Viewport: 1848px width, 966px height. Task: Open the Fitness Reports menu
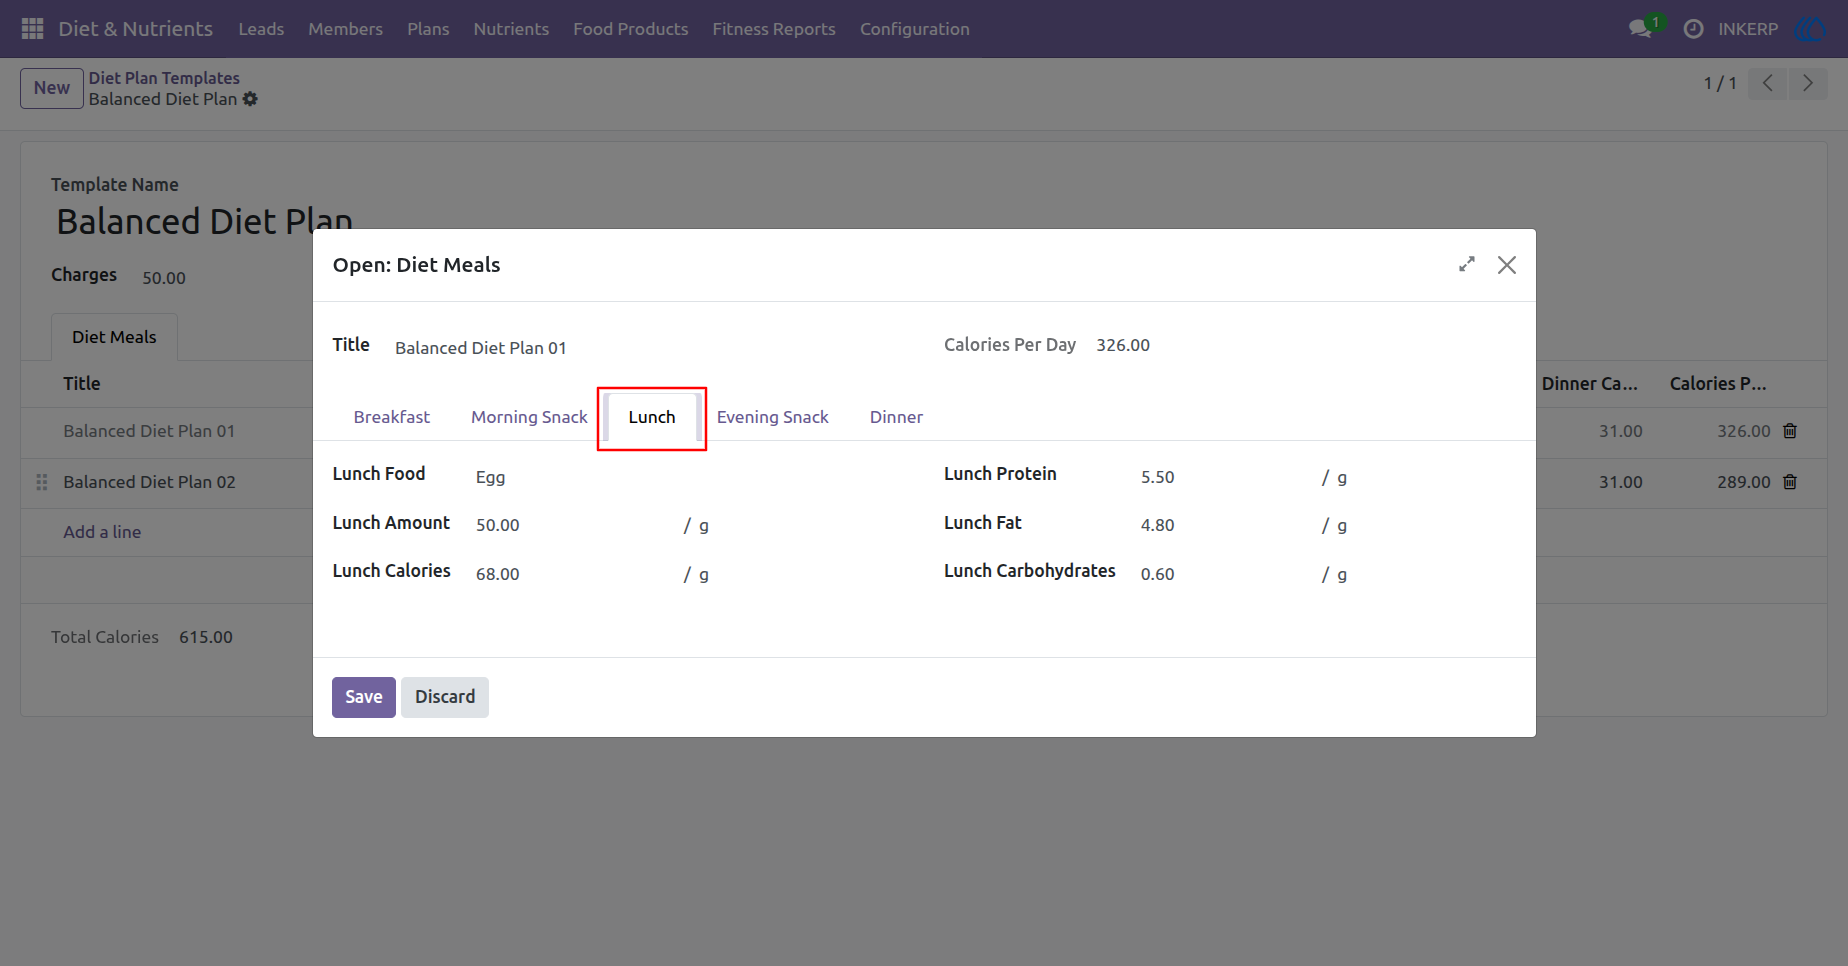[774, 29]
